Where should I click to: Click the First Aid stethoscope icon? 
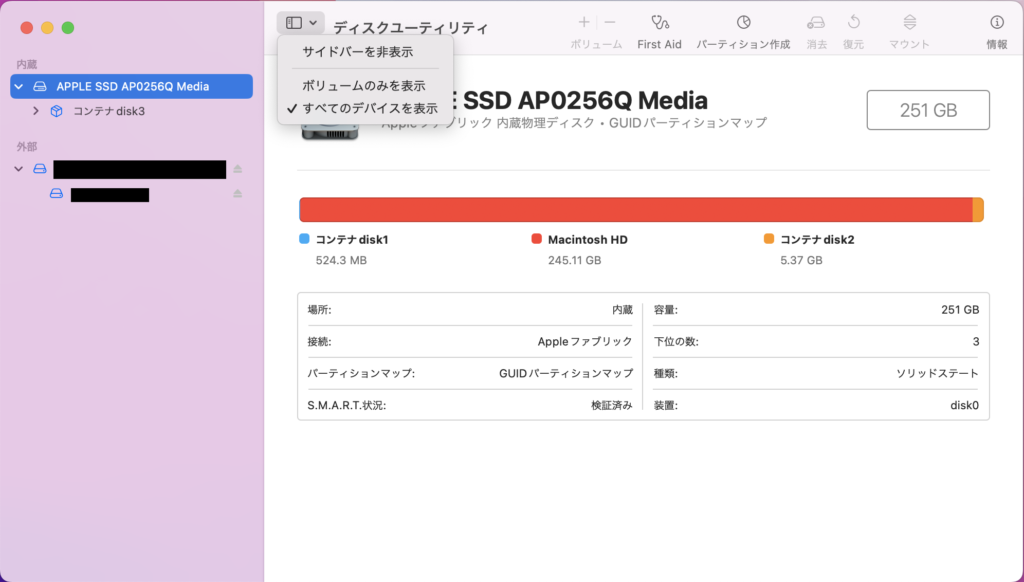(659, 22)
